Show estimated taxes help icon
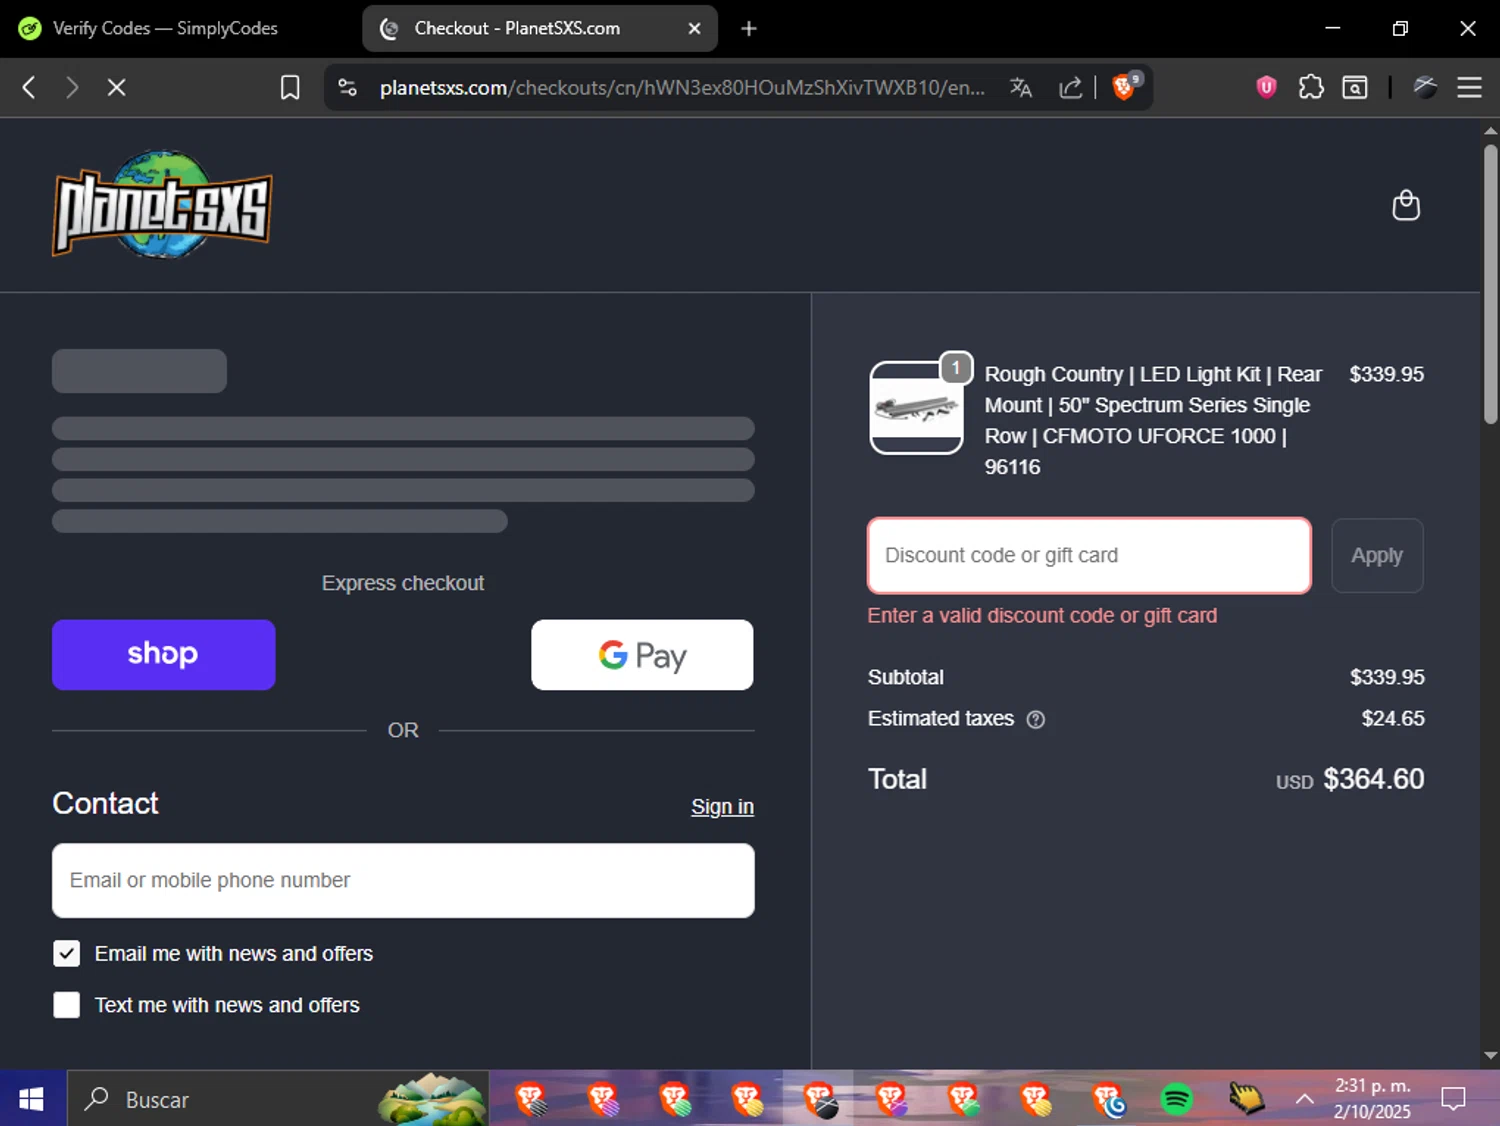The width and height of the screenshot is (1500, 1126). coord(1036,719)
